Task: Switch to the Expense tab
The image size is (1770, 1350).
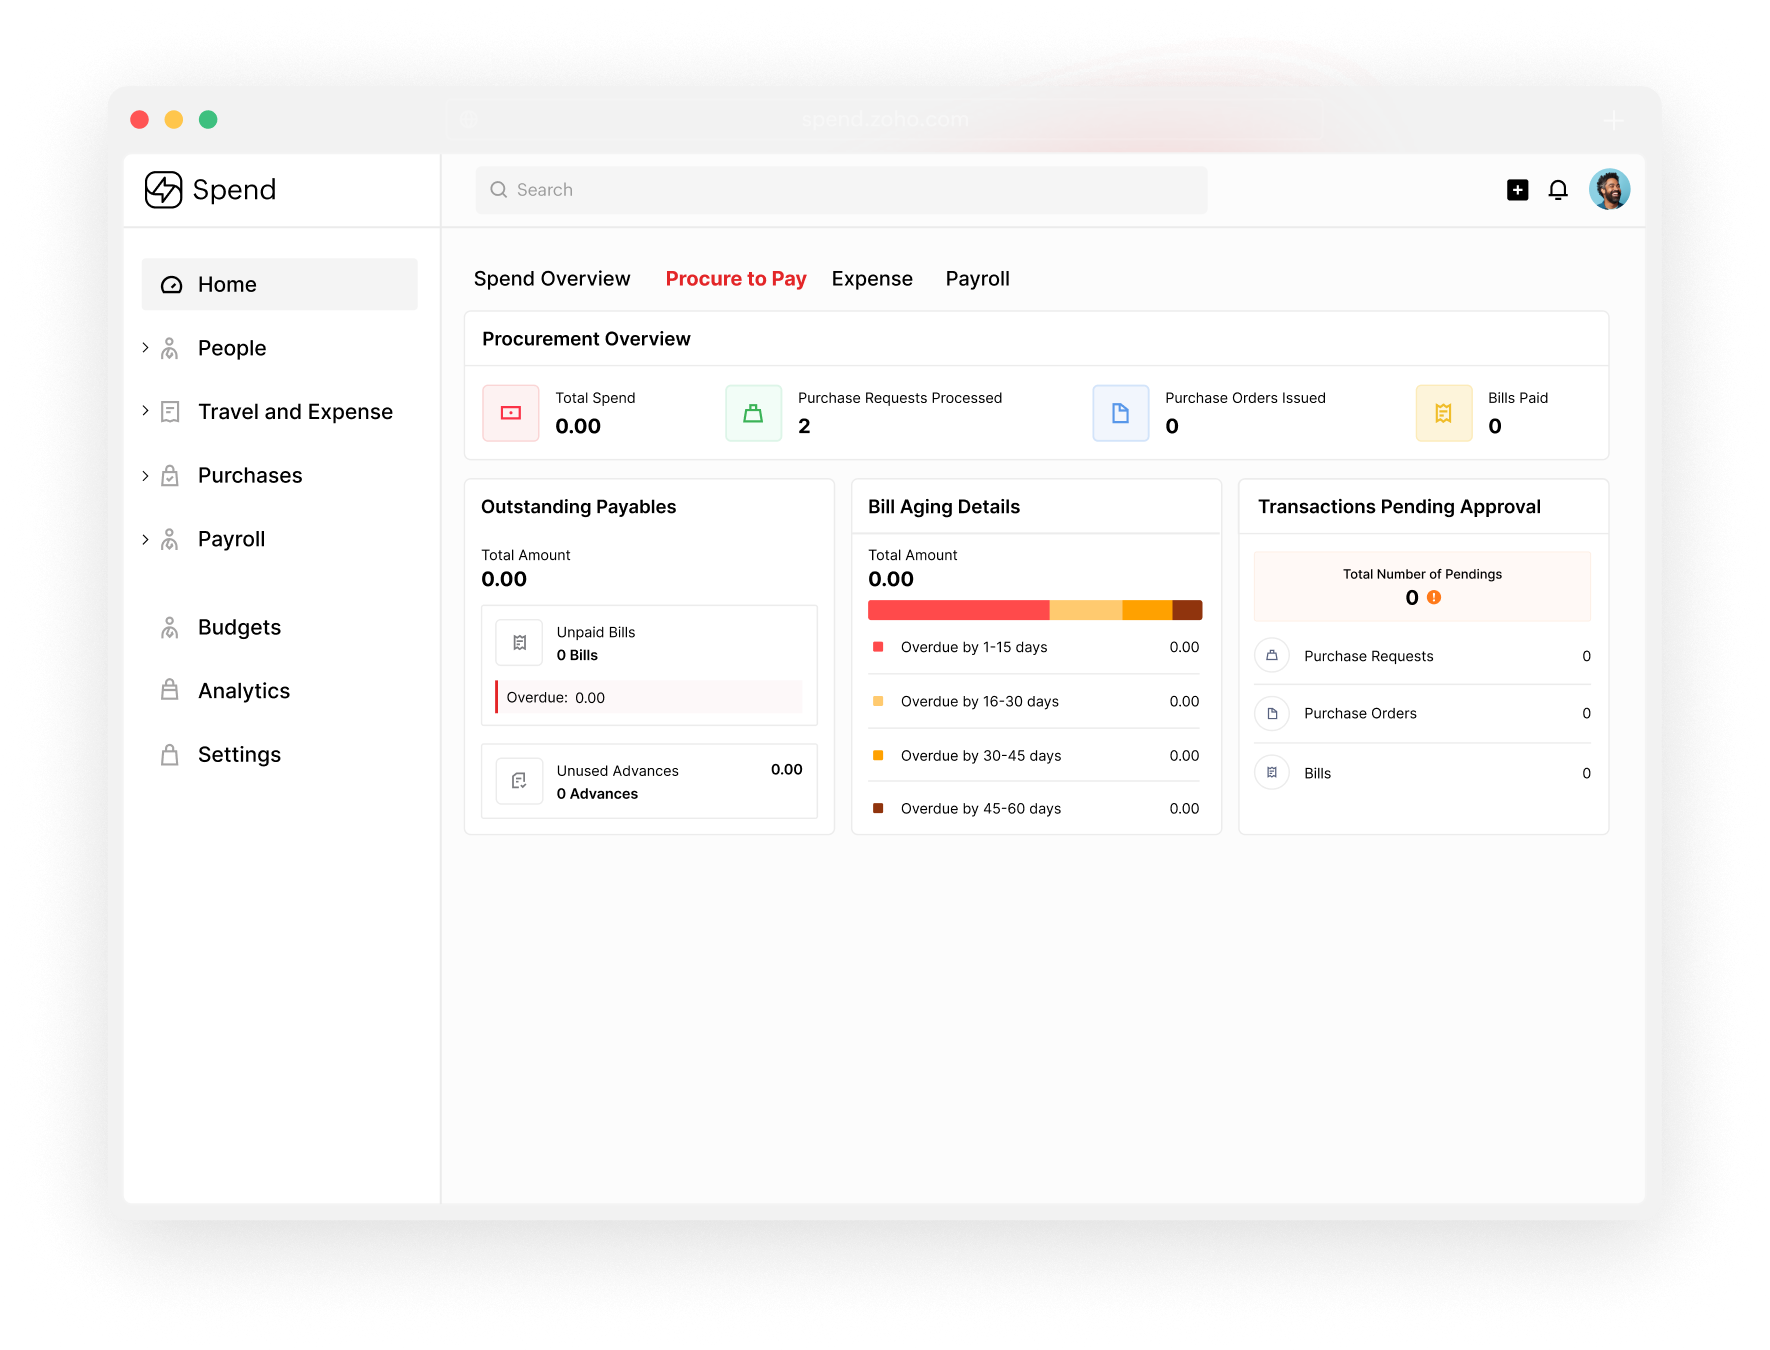Action: 872,279
